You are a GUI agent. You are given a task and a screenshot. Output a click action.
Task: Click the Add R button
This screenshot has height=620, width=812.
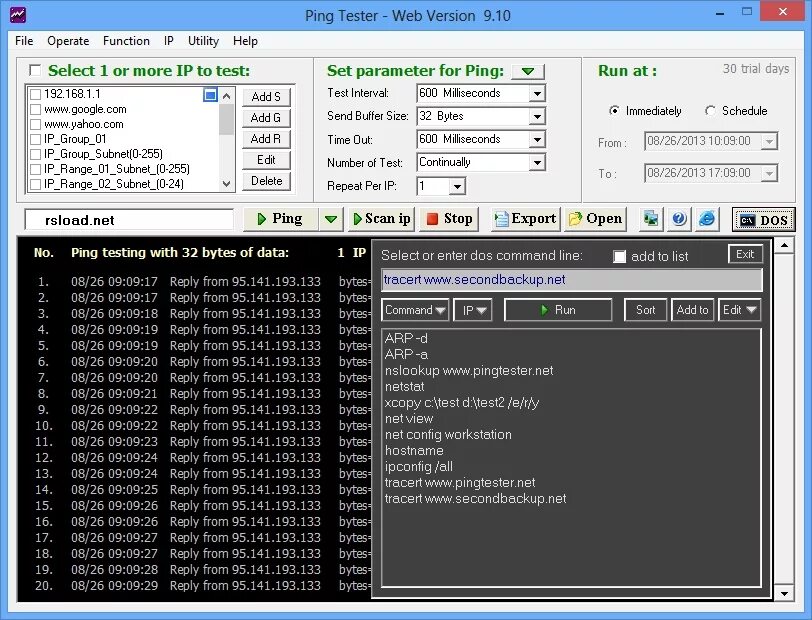266,139
